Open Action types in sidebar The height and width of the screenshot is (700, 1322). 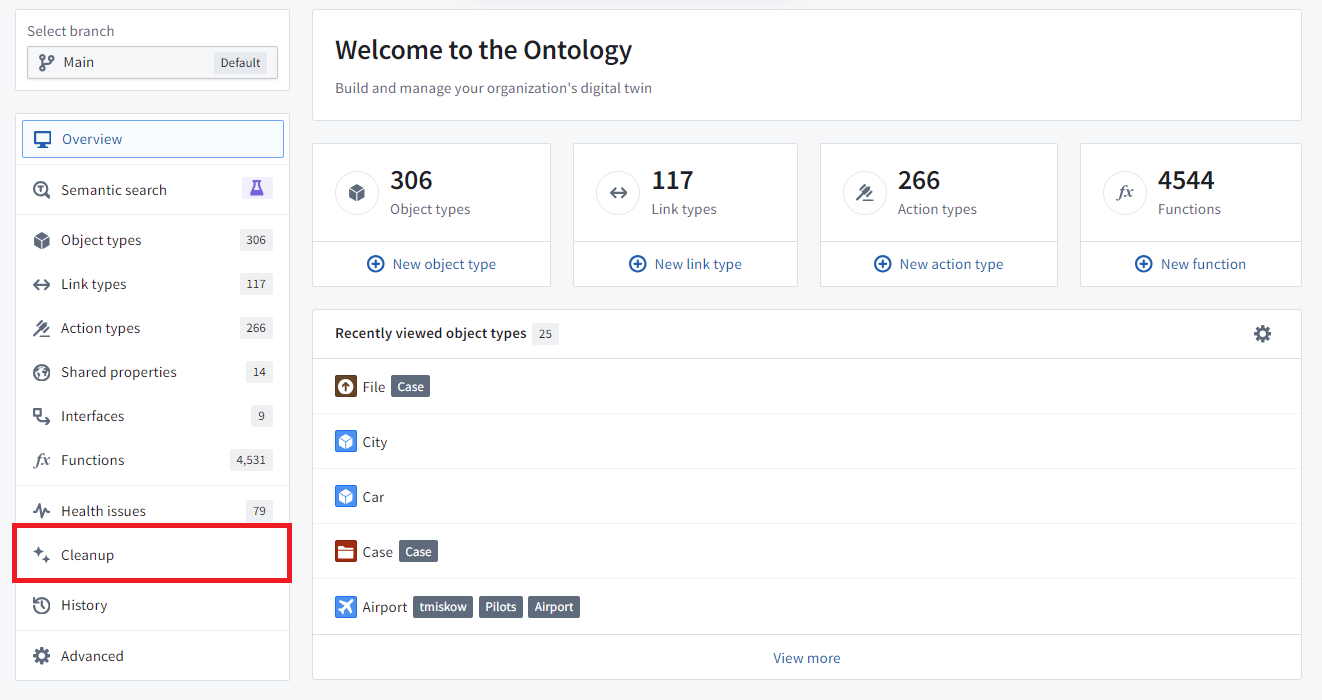pos(153,328)
